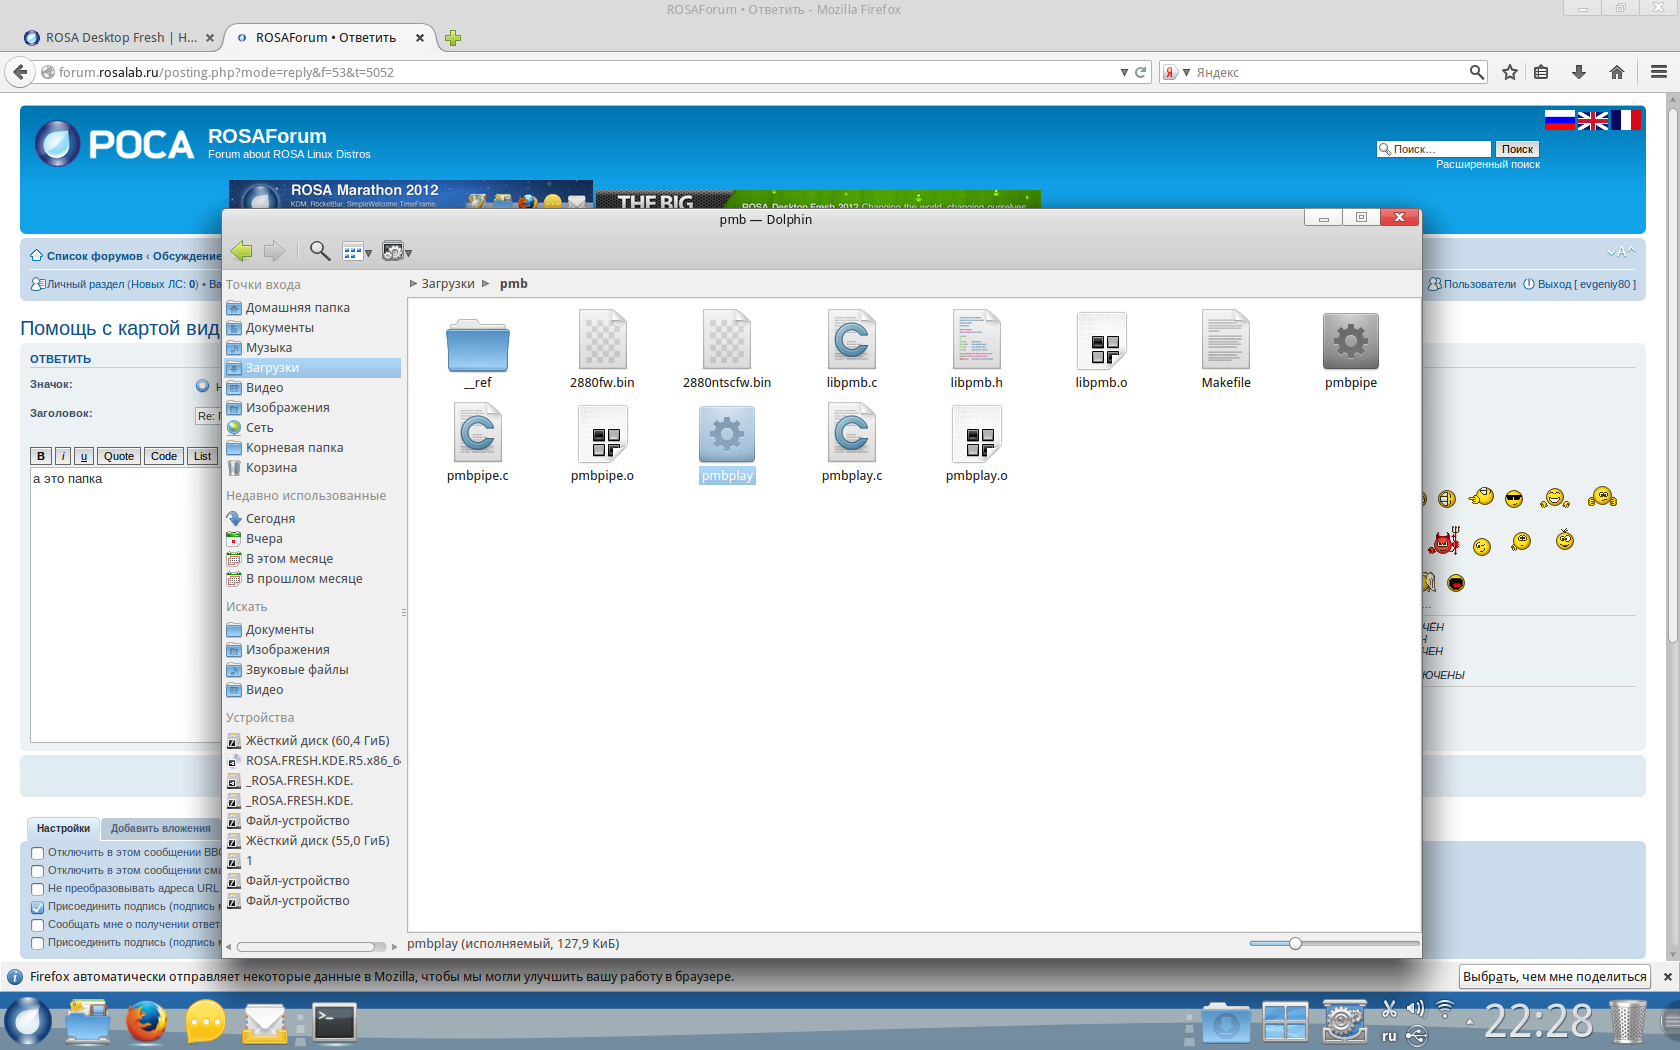Apply bold B formatting in post editor
Viewport: 1680px width, 1050px height.
coord(41,456)
